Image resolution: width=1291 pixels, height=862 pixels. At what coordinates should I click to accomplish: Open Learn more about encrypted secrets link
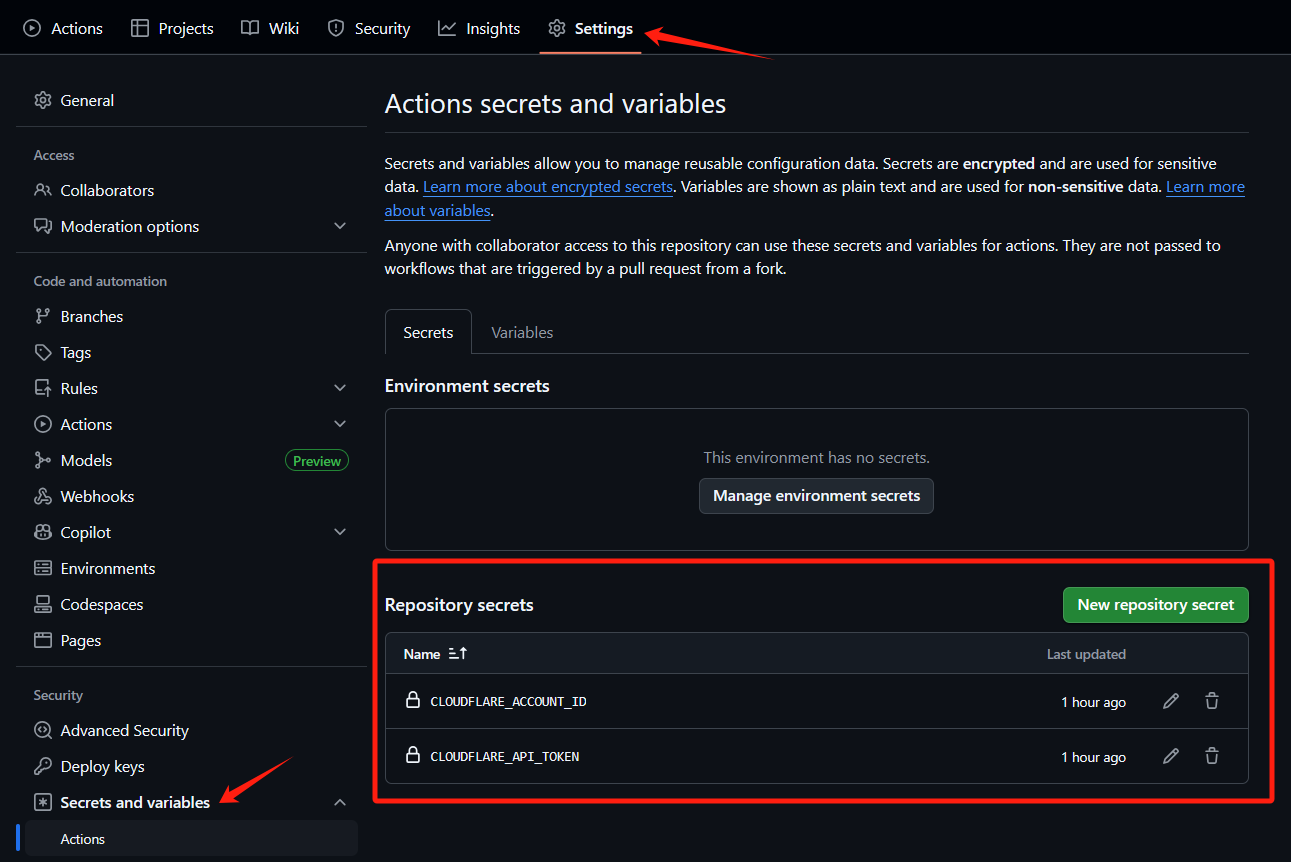(x=548, y=187)
